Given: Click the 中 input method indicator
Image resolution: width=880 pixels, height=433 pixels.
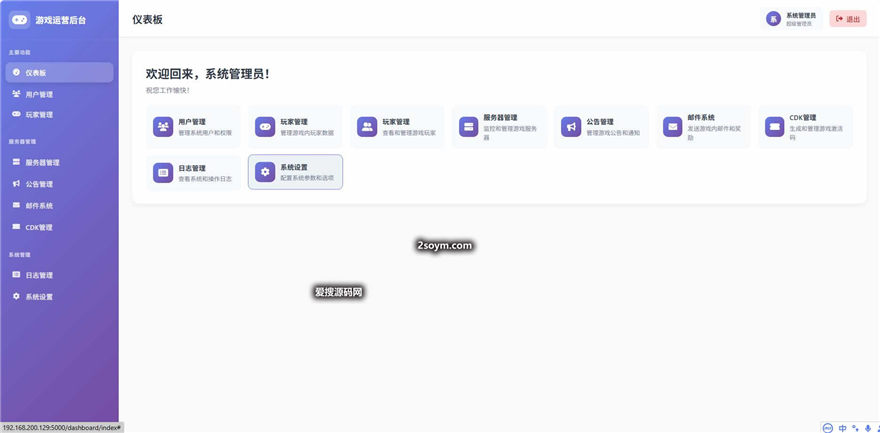Looking at the screenshot, I should click(842, 427).
